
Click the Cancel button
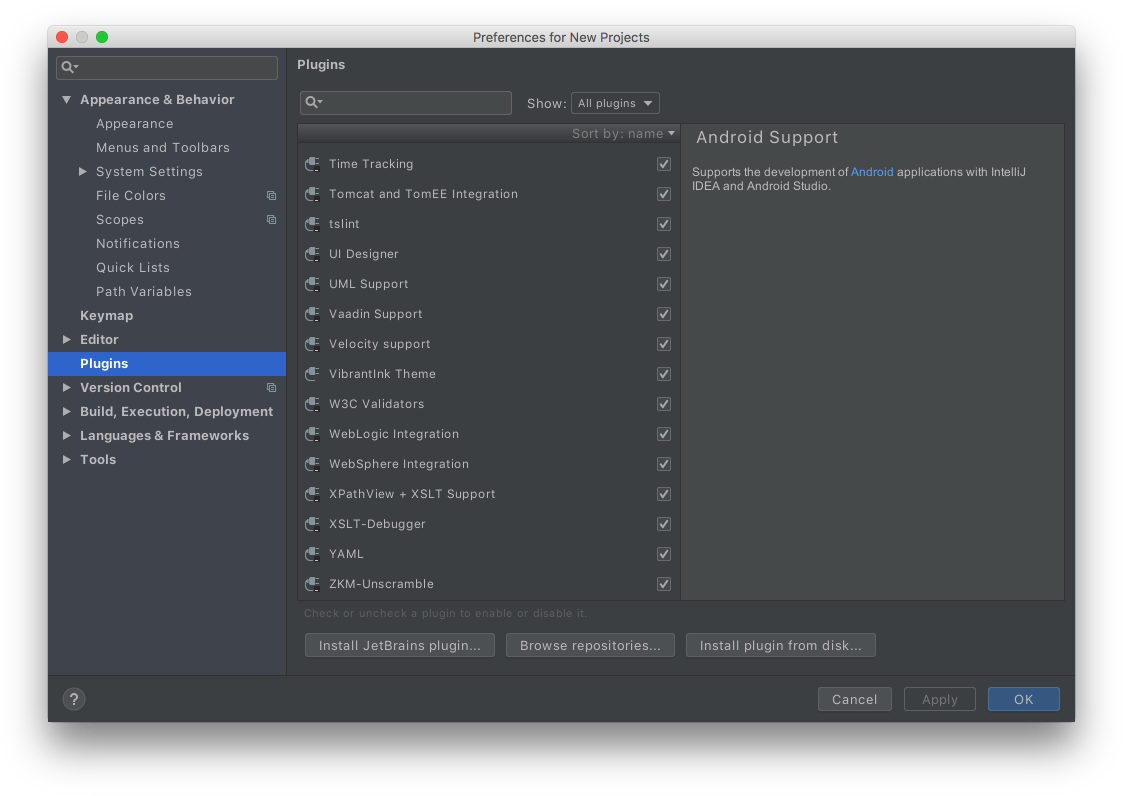(854, 699)
